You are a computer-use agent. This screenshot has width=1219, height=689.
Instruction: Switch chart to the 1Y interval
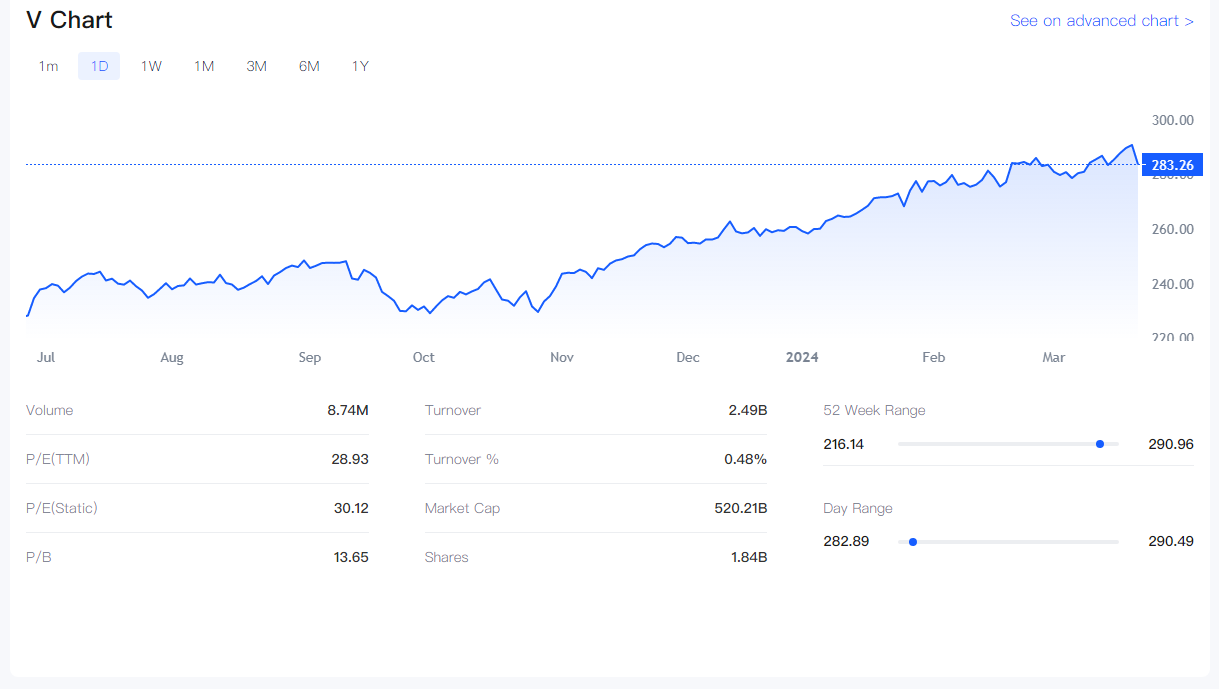[360, 66]
